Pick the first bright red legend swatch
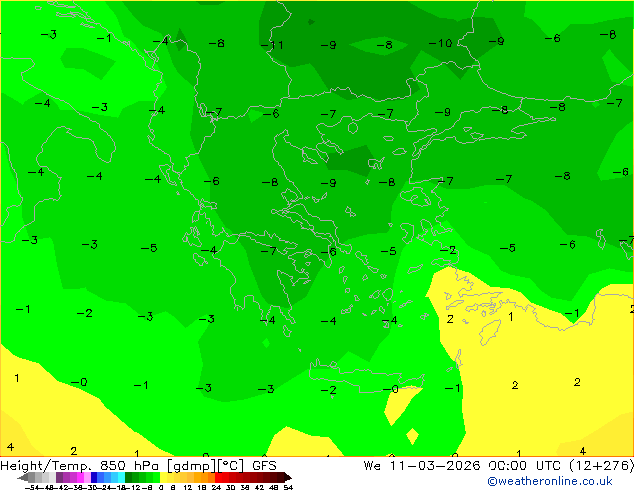This screenshot has height=490, width=634. [x=218, y=477]
